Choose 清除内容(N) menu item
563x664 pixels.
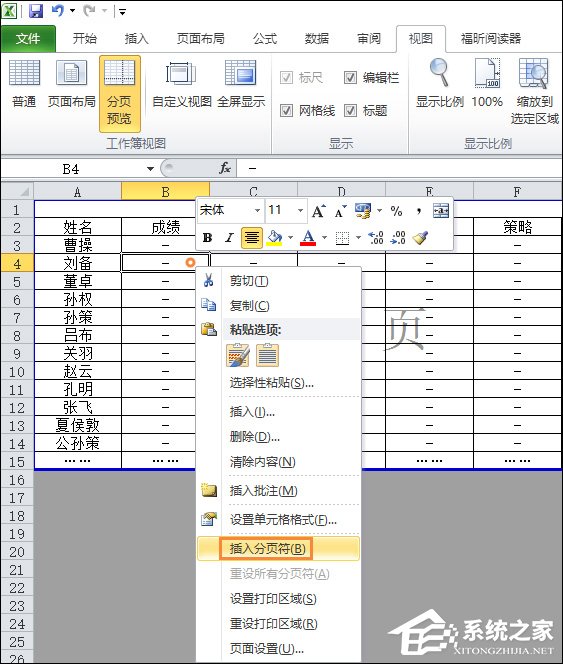click(x=278, y=462)
